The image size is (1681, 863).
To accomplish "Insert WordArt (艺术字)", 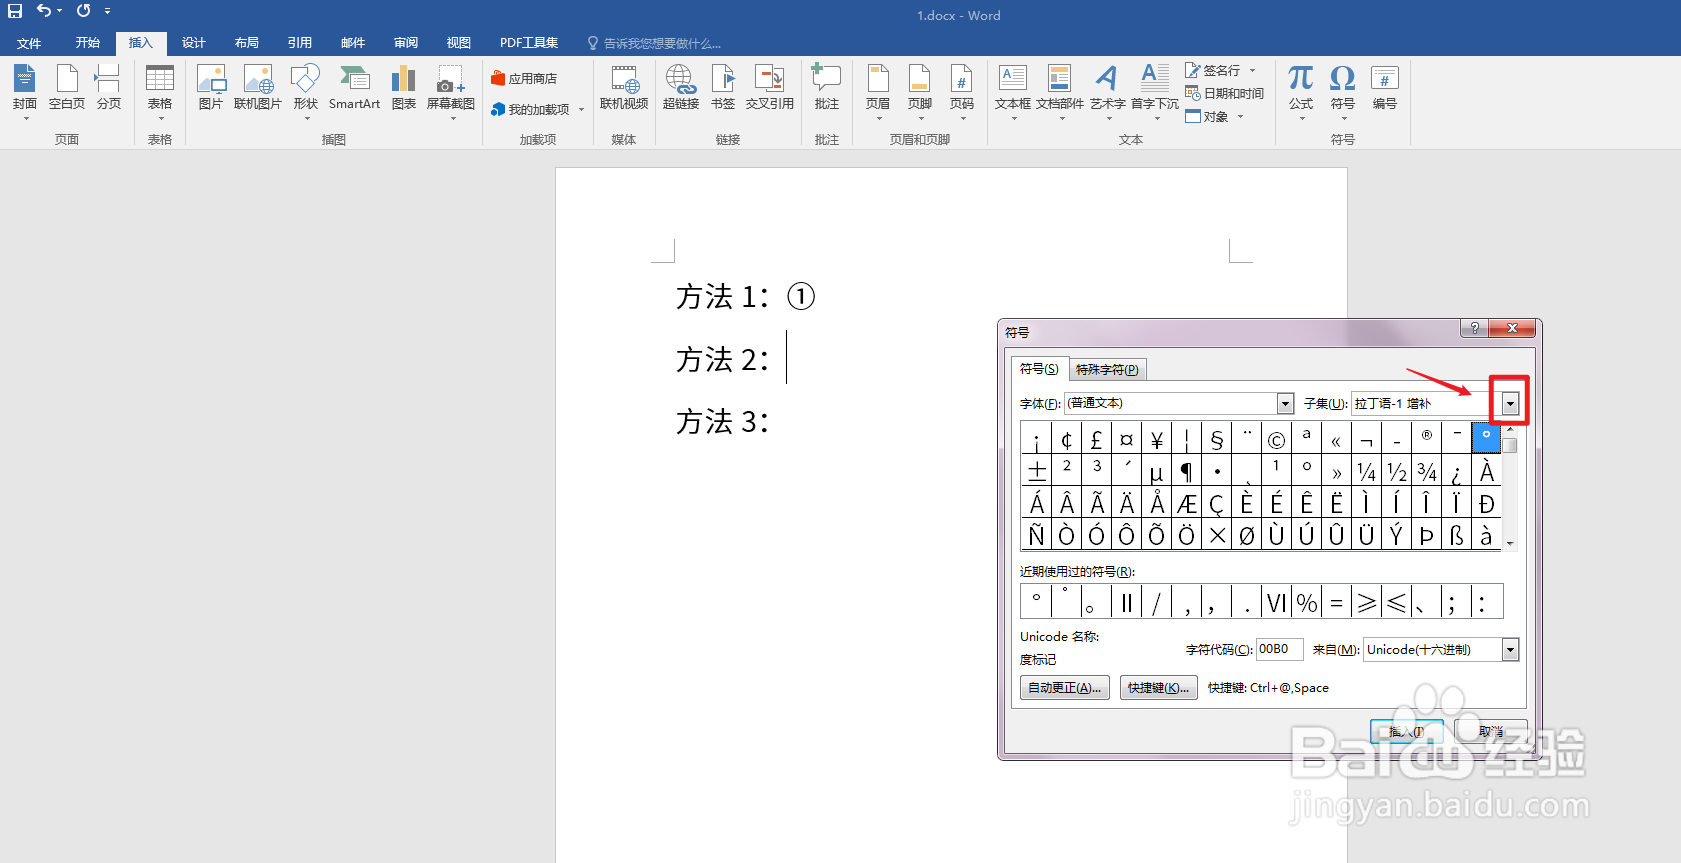I will pyautogui.click(x=1107, y=90).
